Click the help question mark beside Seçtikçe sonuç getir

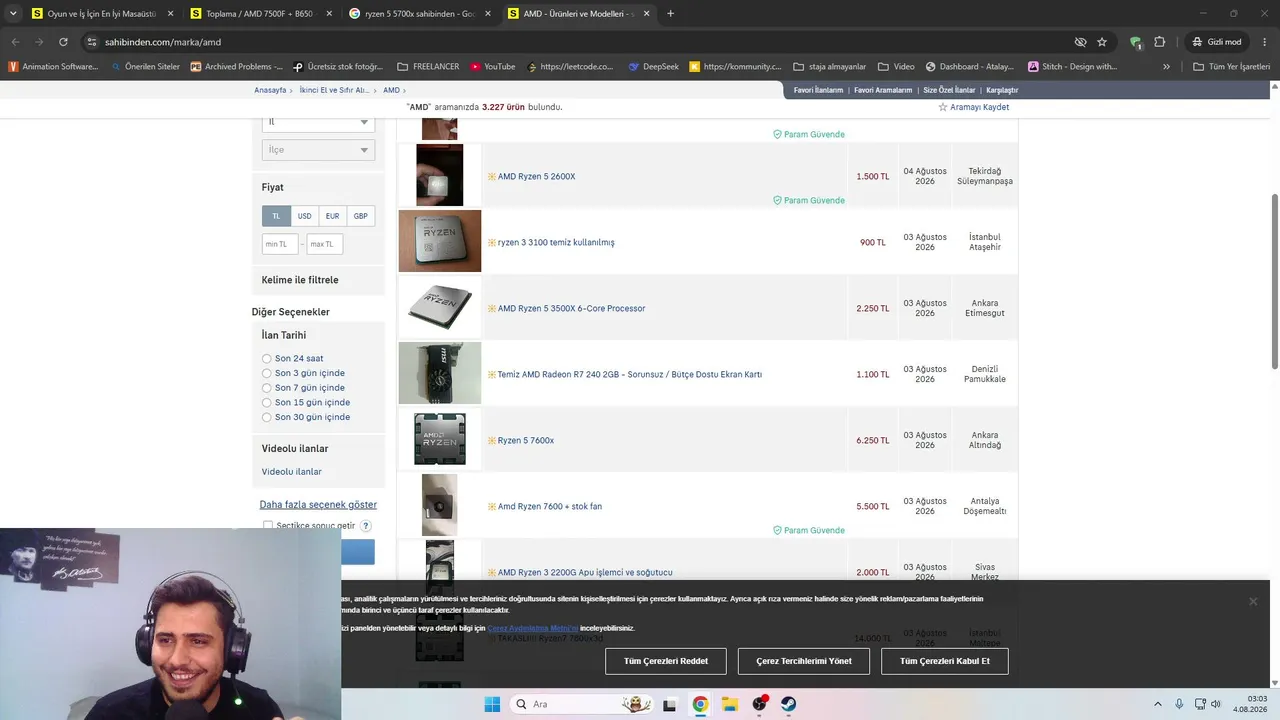(x=366, y=526)
